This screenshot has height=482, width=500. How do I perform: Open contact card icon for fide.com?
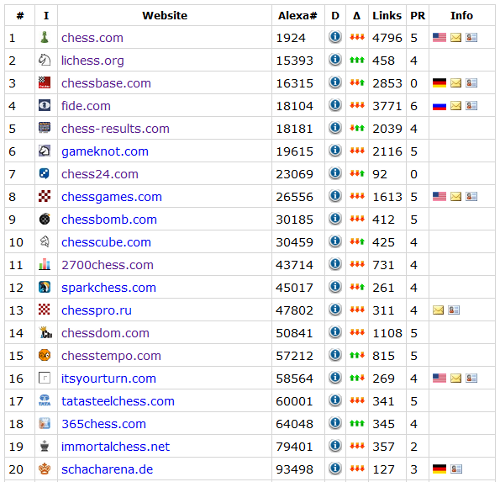[x=471, y=106]
